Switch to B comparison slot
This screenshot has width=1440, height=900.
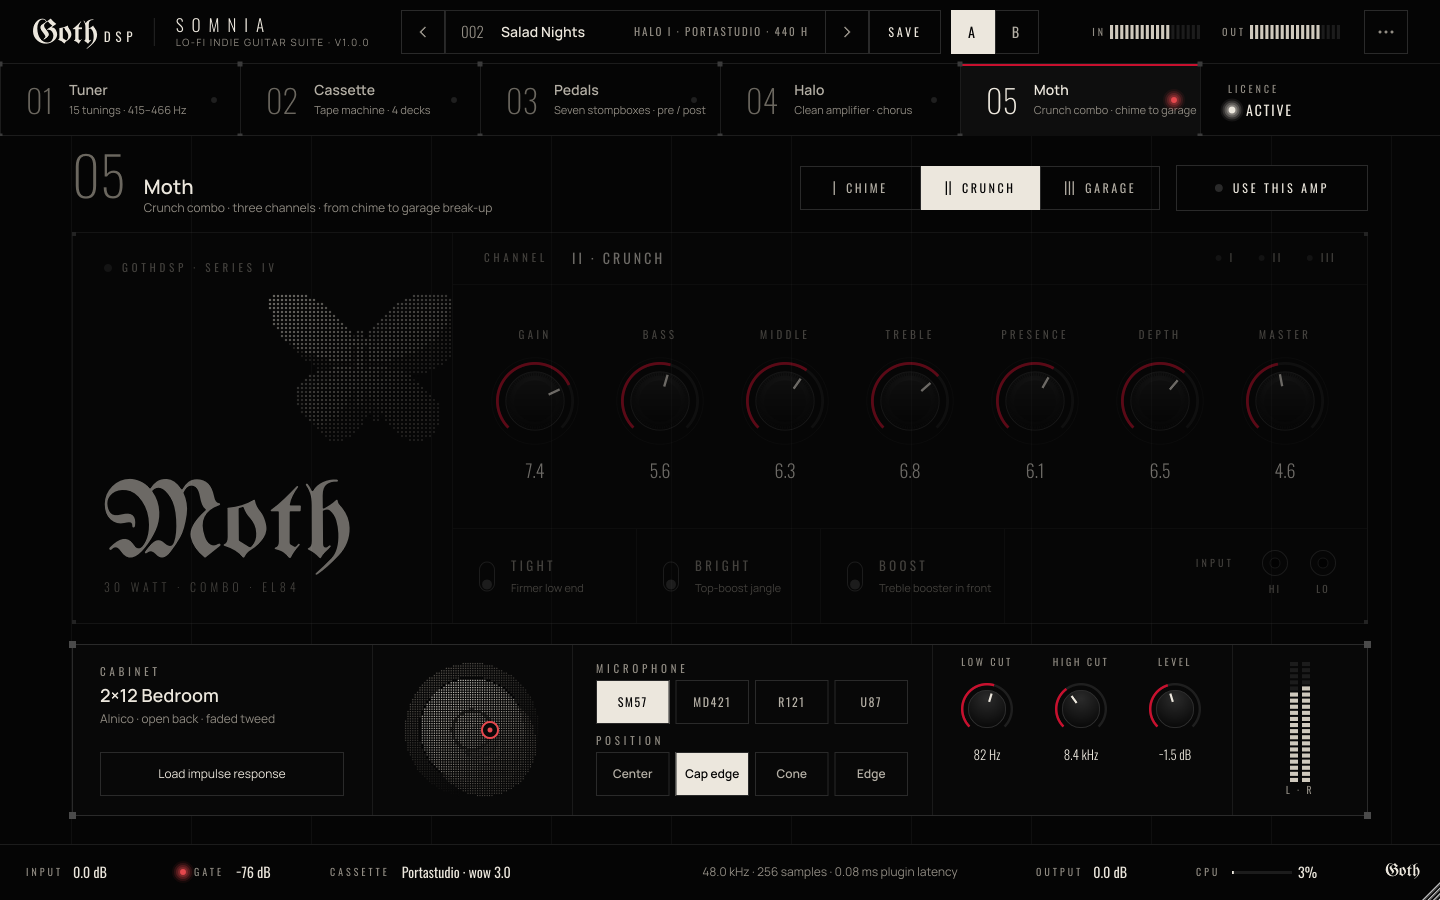tap(1016, 32)
